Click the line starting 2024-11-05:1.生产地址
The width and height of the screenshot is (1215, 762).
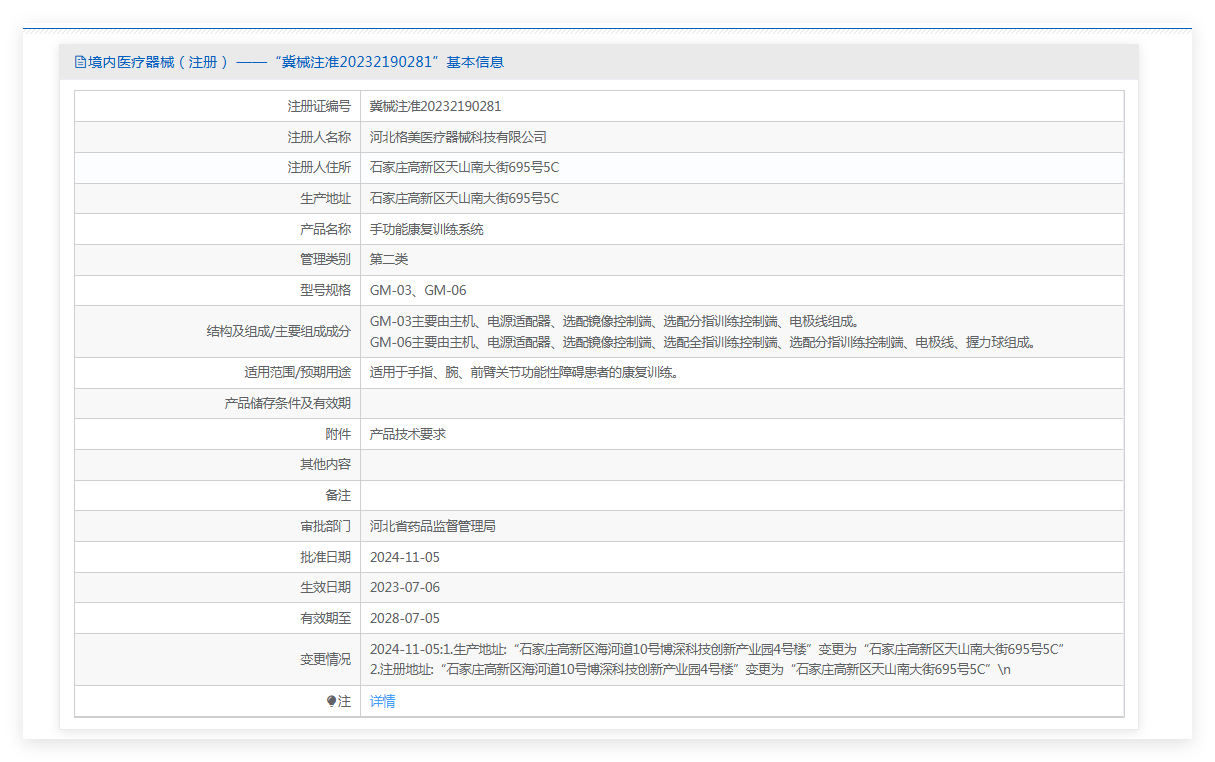coord(718,650)
